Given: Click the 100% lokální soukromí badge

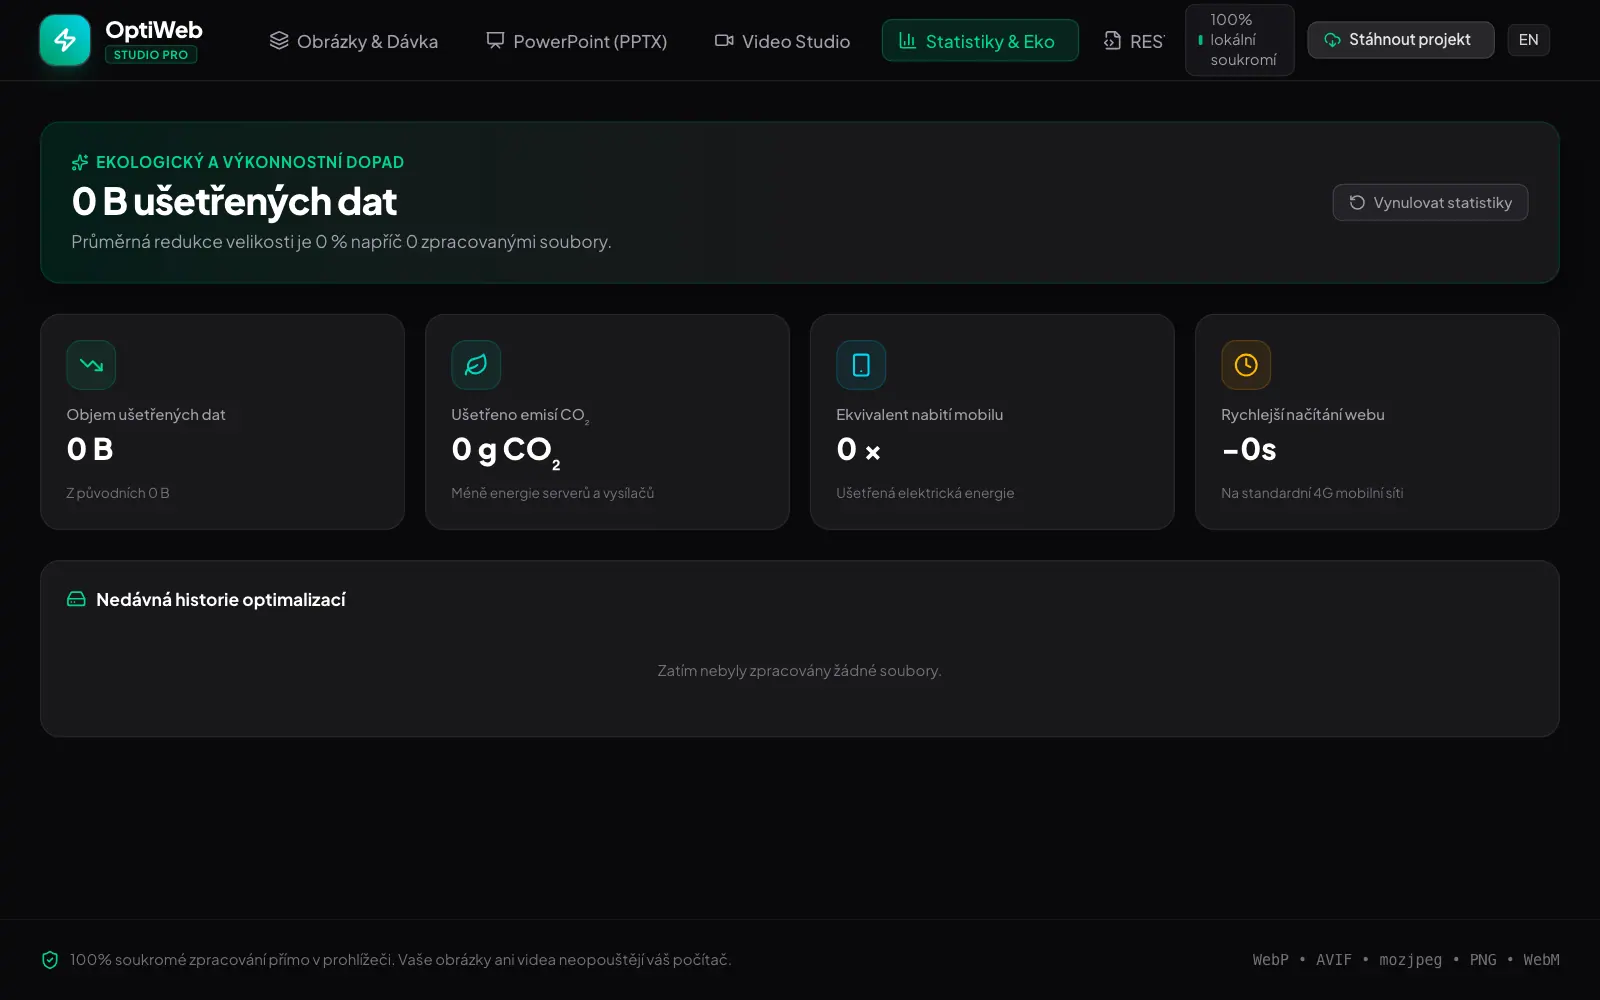Looking at the screenshot, I should pos(1239,40).
